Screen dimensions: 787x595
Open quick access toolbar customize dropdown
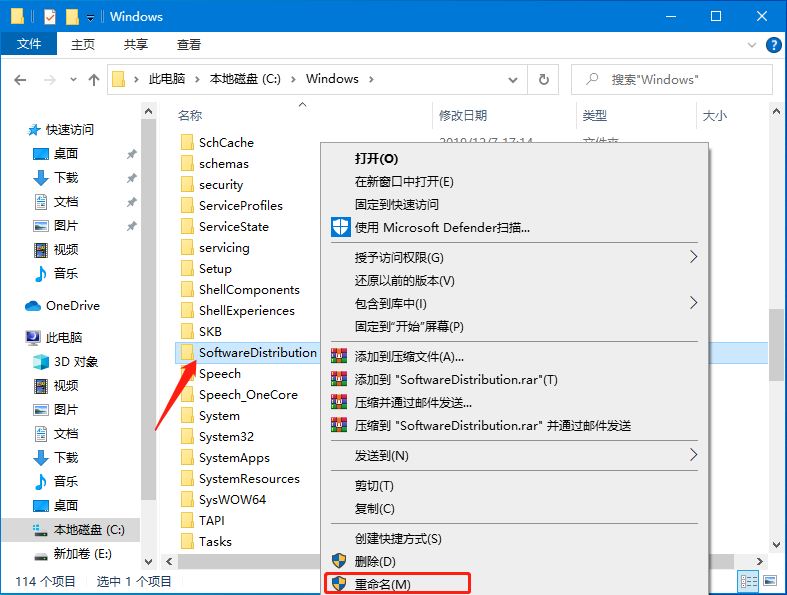[x=90, y=18]
